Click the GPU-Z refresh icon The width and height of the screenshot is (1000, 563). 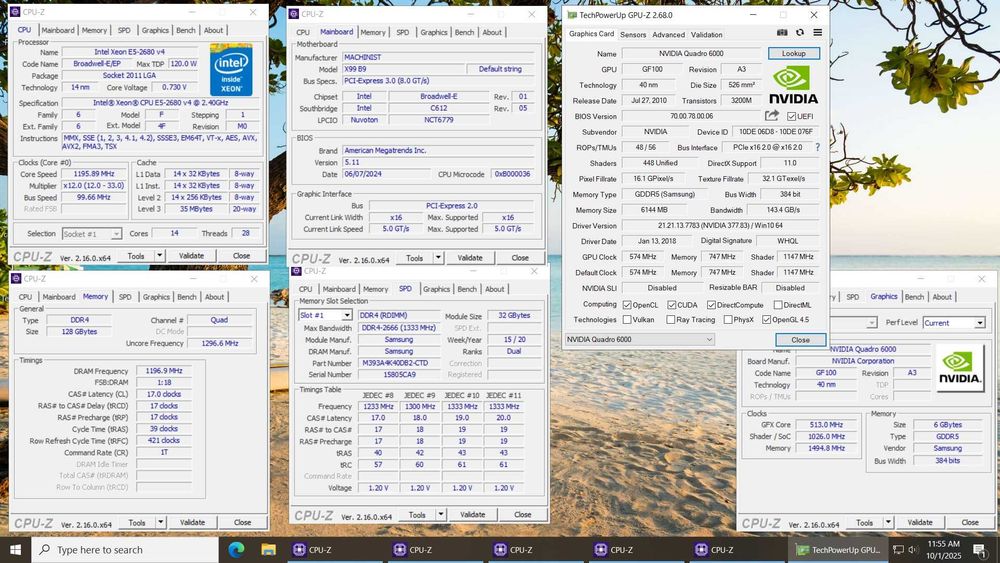[x=799, y=34]
